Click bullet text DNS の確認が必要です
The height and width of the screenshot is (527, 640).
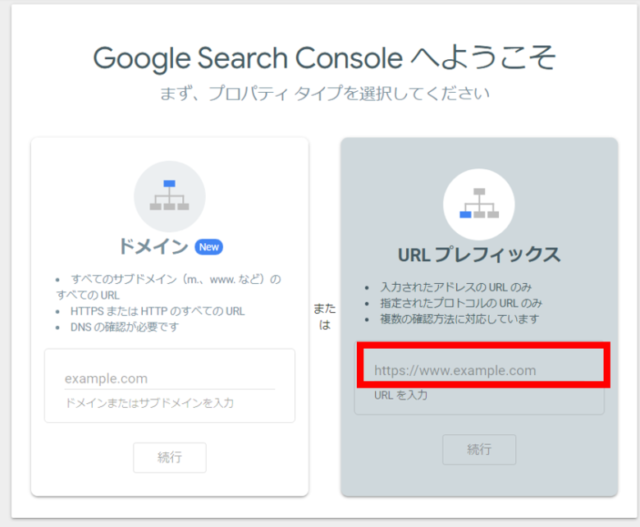(x=124, y=327)
